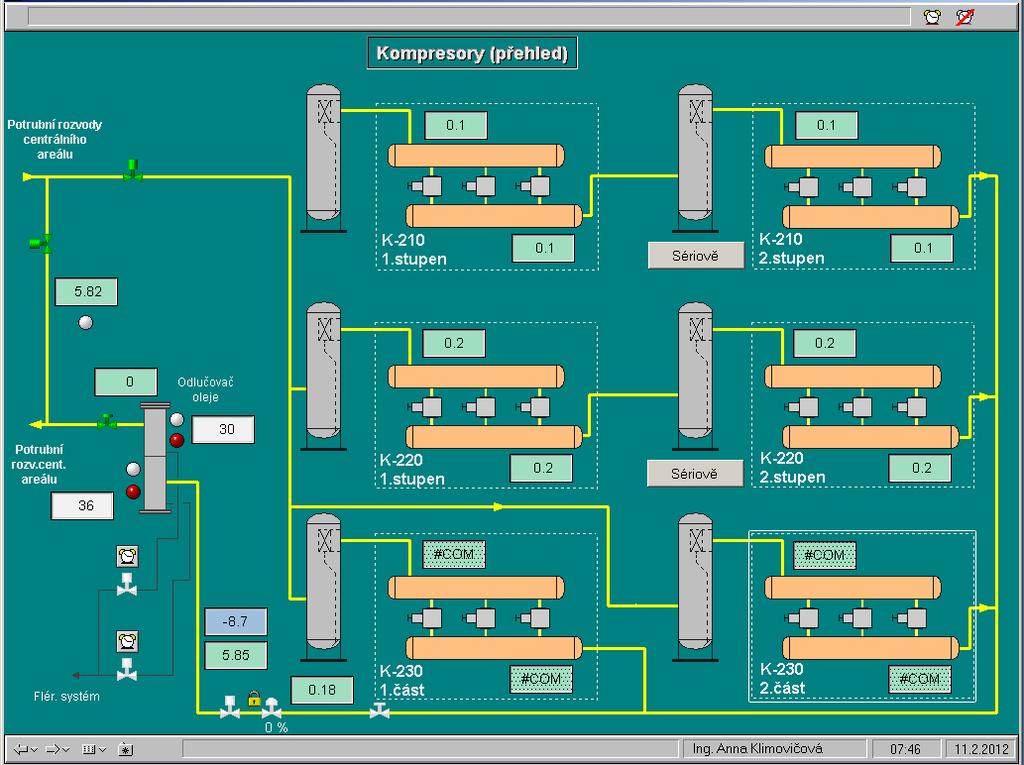The height and width of the screenshot is (765, 1024).
Task: Click the back arrow in the bottom toolbar
Action: click(21, 749)
